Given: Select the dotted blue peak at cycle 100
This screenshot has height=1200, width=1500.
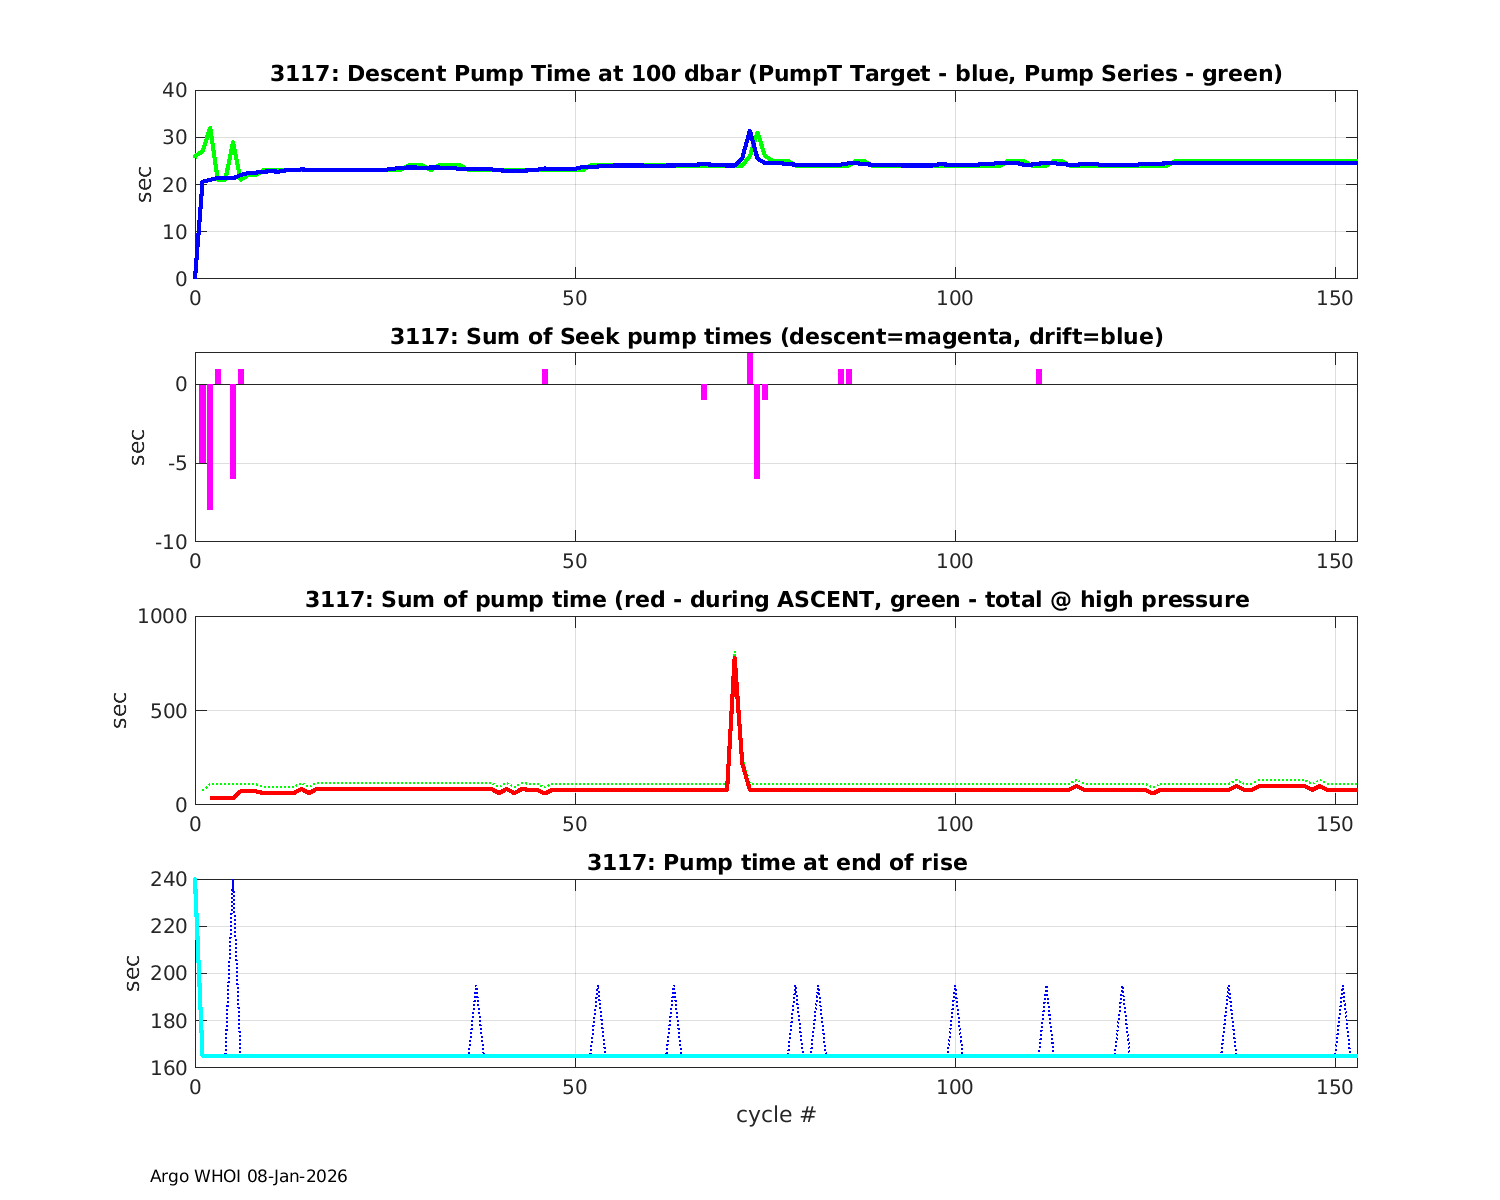Looking at the screenshot, I should (x=955, y=990).
